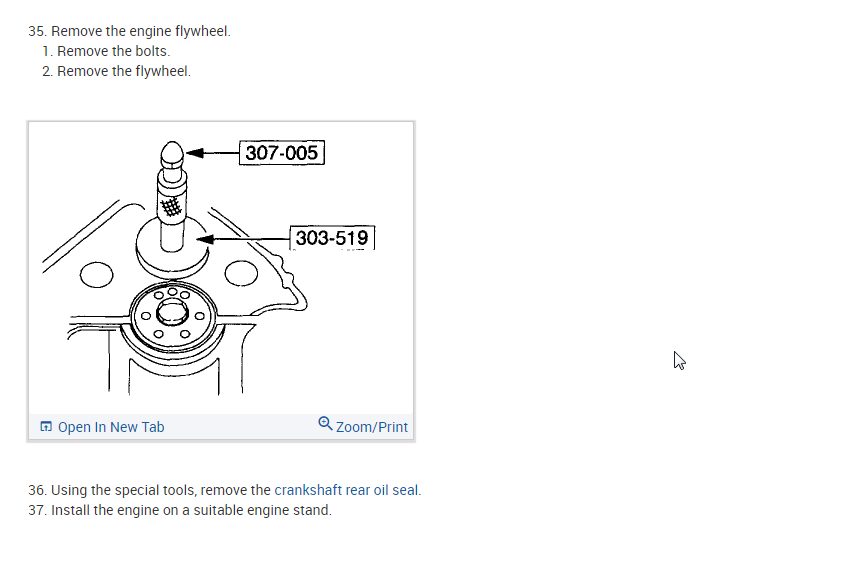This screenshot has width=847, height=569.
Task: Click the substep Remove the flywheel
Action: (x=117, y=71)
